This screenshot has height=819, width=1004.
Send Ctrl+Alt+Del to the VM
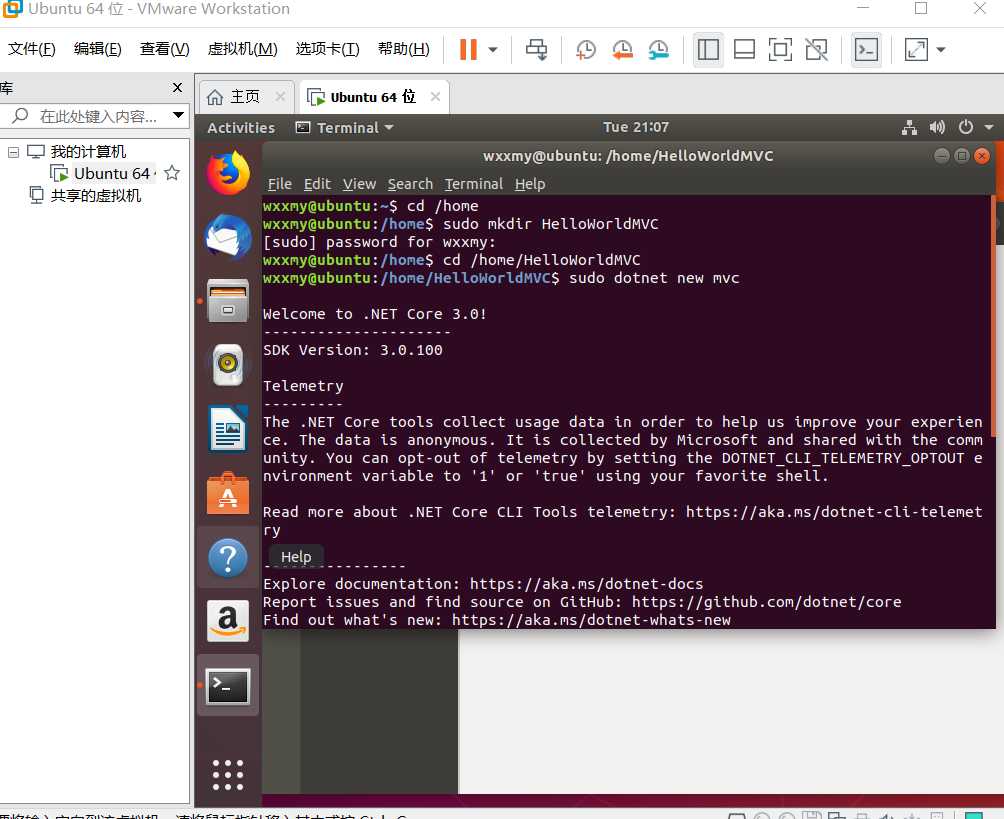pos(537,49)
